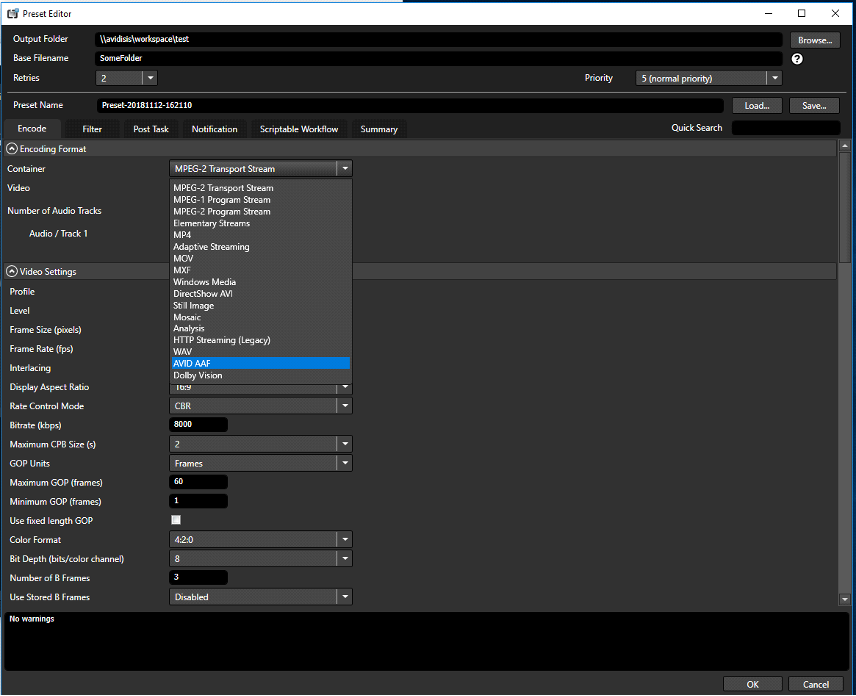
Task: Click the Bitrate (kbps) 8000 field
Action: click(199, 424)
